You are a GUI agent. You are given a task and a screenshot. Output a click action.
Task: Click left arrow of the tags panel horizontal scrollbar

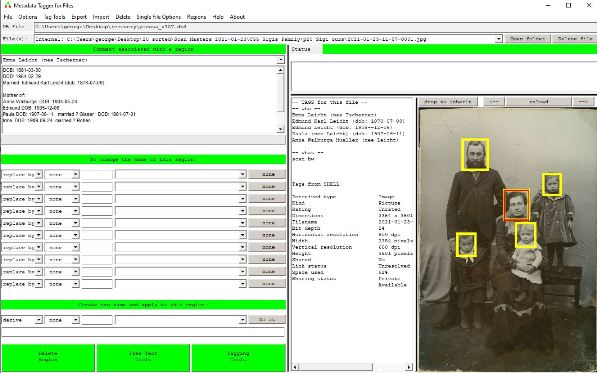tap(295, 367)
